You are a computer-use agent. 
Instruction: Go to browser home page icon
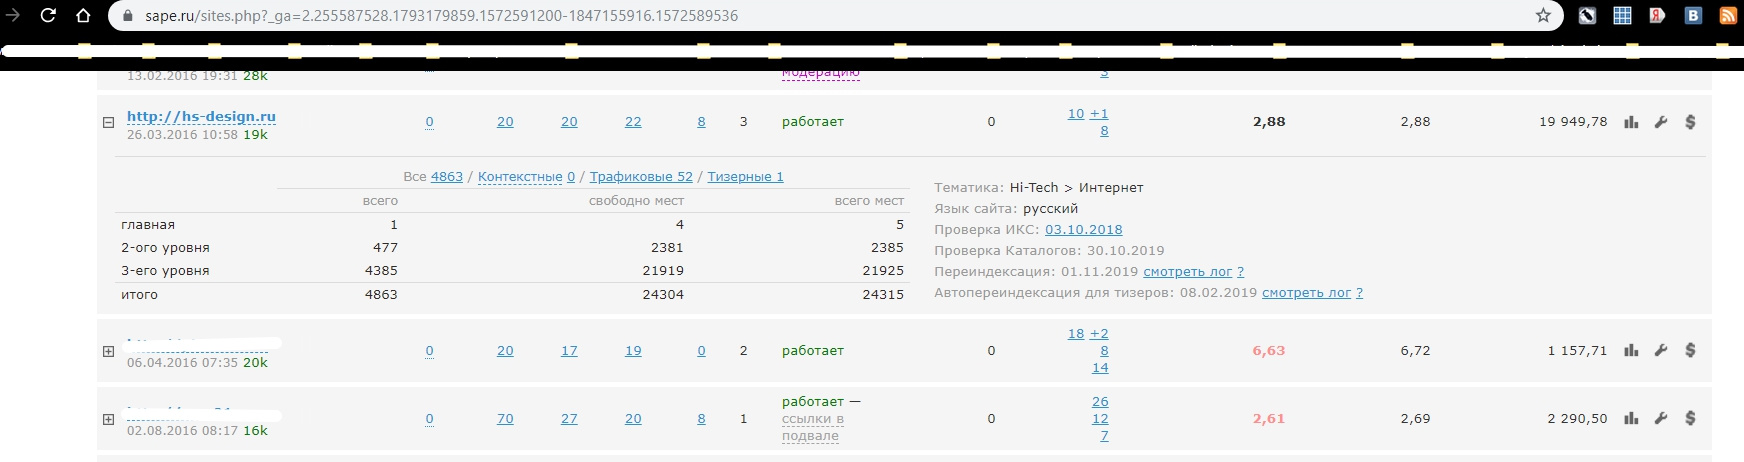[83, 15]
